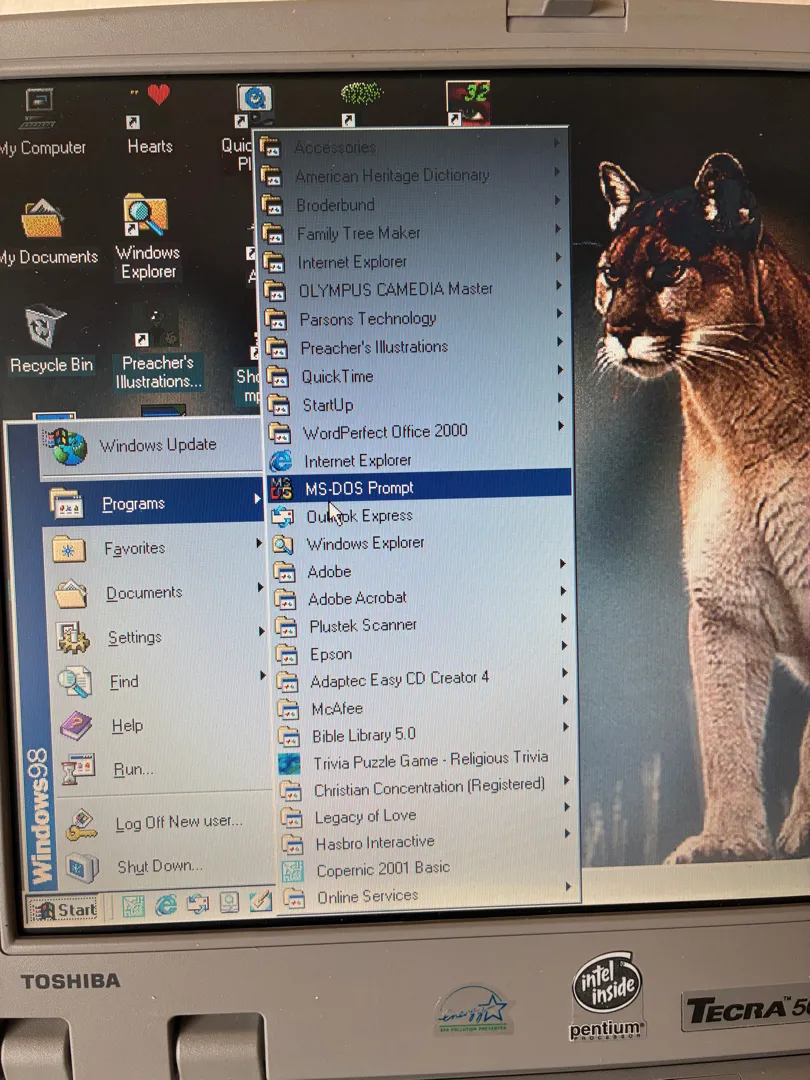810x1080 pixels.
Task: Select Shut Down in Start menu
Action: [159, 866]
